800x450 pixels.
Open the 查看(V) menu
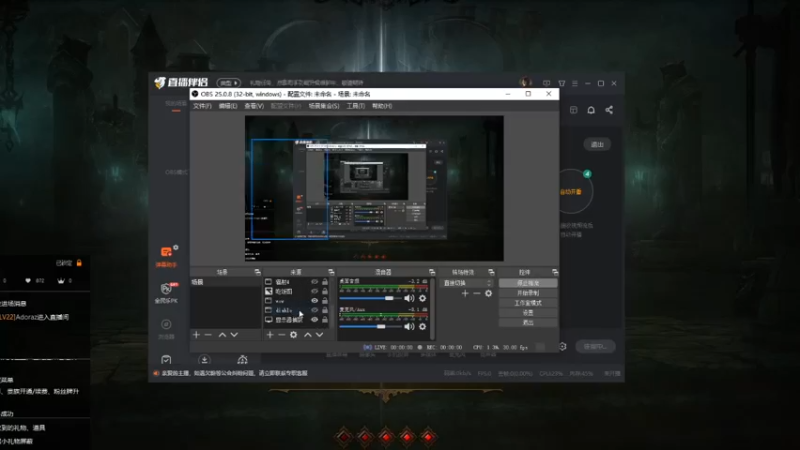coord(254,106)
